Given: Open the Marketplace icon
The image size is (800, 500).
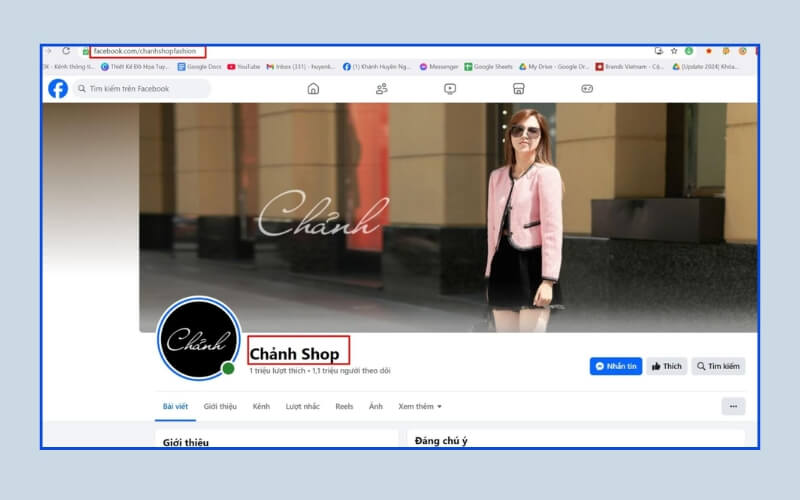Looking at the screenshot, I should pos(518,89).
